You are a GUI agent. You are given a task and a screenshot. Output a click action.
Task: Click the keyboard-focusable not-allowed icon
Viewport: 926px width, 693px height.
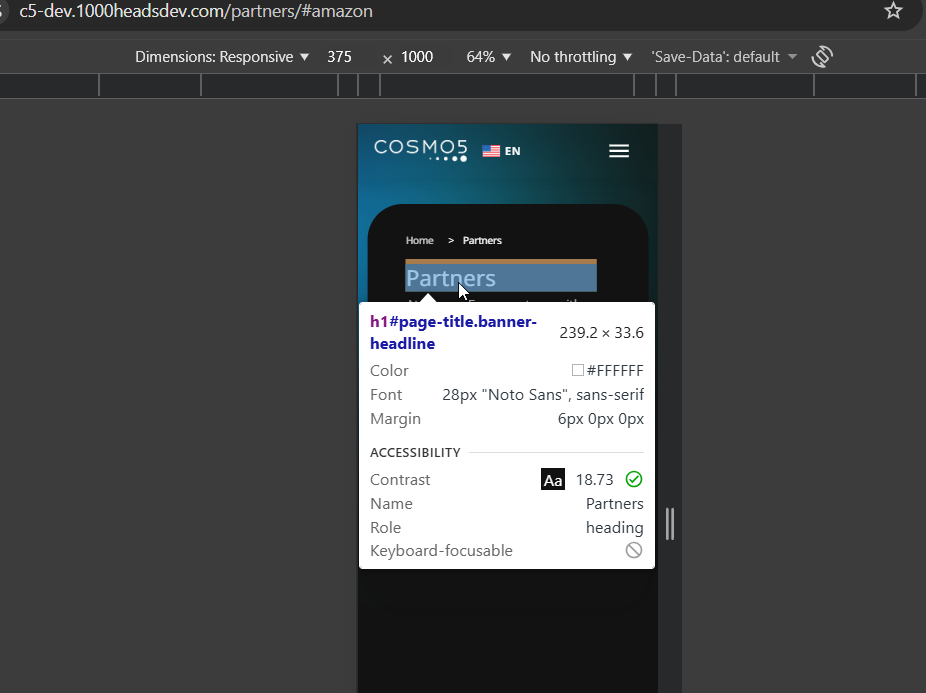click(x=634, y=550)
